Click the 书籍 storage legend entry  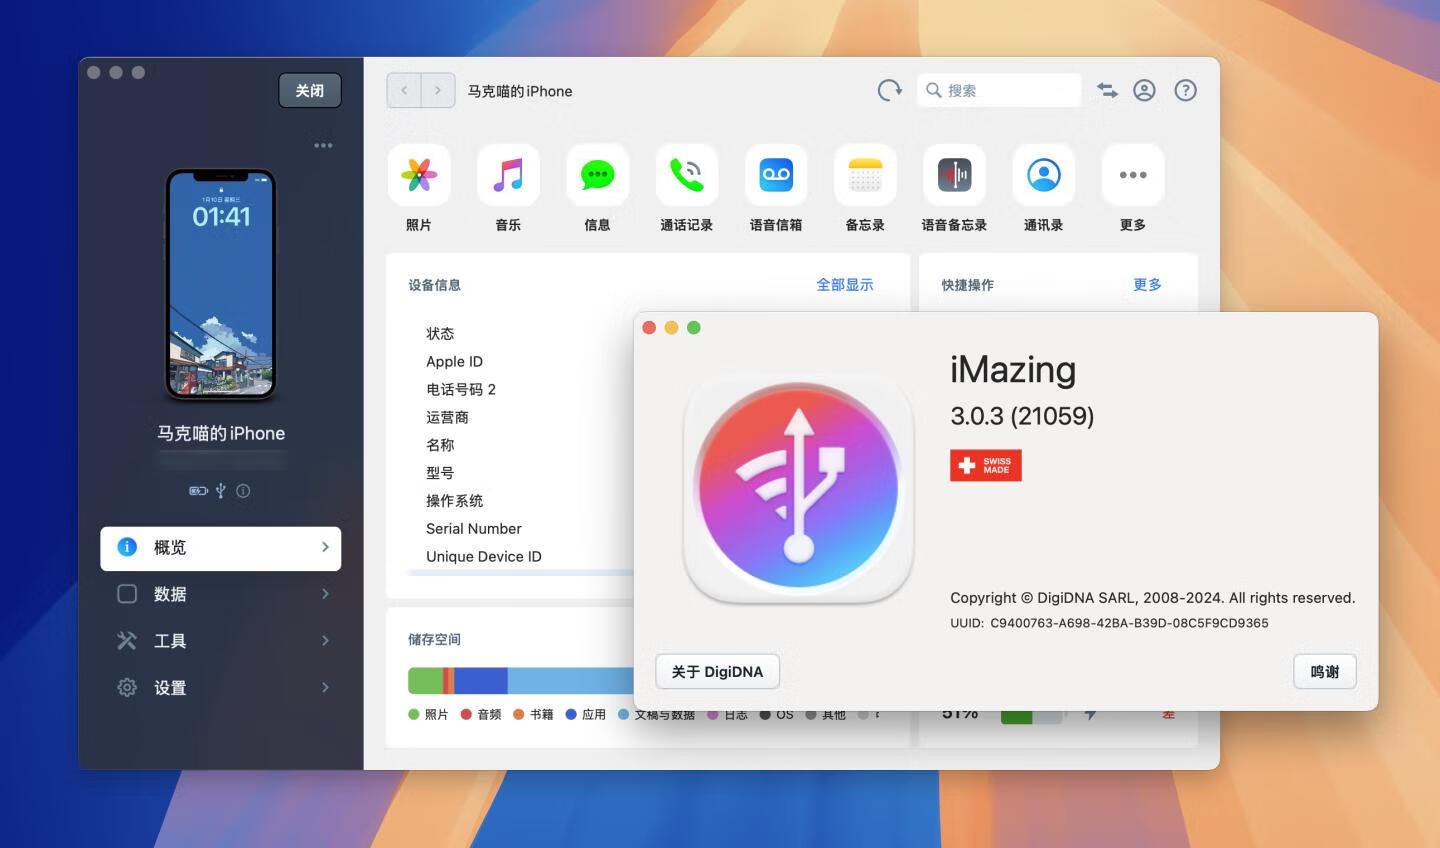(x=533, y=714)
